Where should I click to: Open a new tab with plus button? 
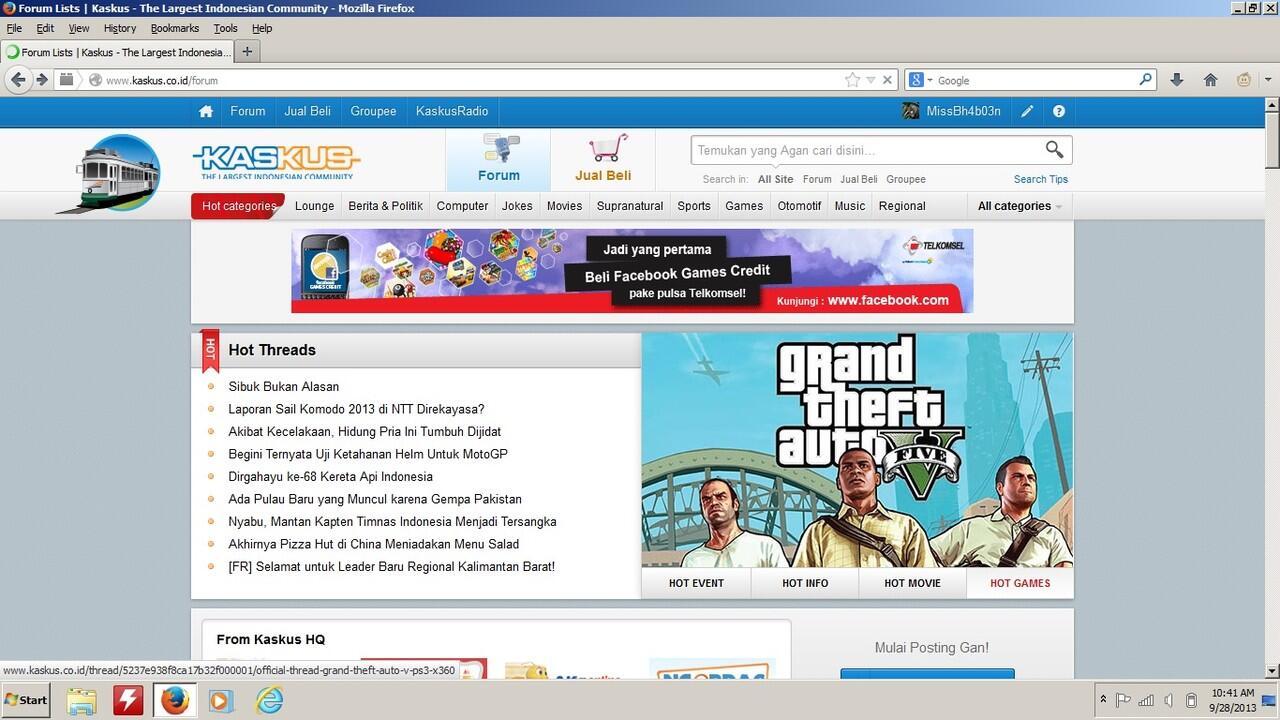(x=247, y=51)
